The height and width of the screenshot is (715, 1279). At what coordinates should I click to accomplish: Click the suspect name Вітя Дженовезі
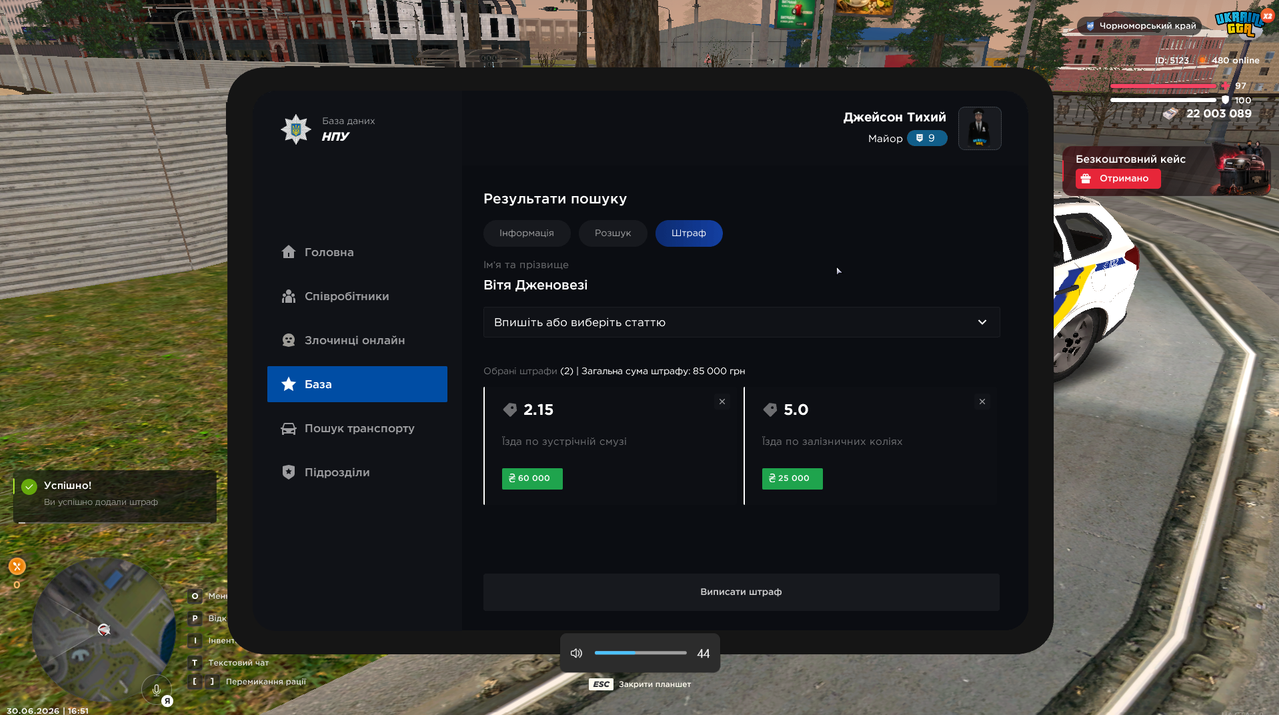click(536, 285)
